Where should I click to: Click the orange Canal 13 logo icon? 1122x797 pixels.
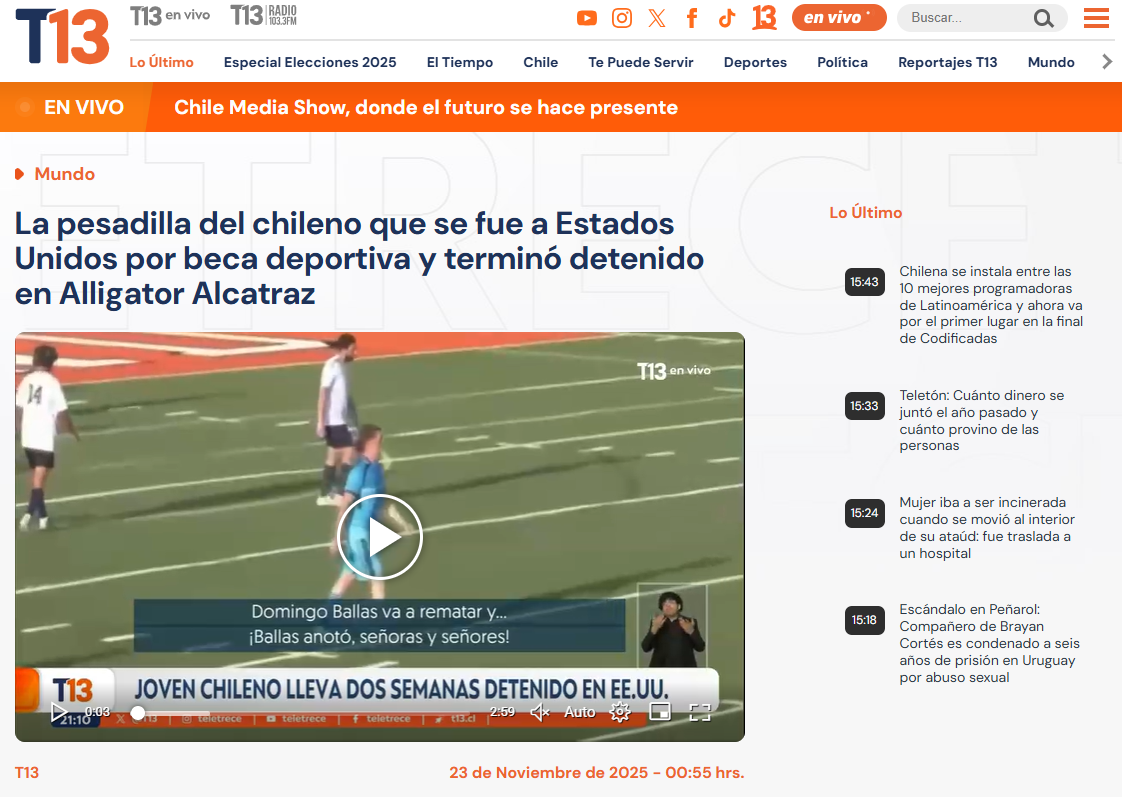[x=764, y=18]
